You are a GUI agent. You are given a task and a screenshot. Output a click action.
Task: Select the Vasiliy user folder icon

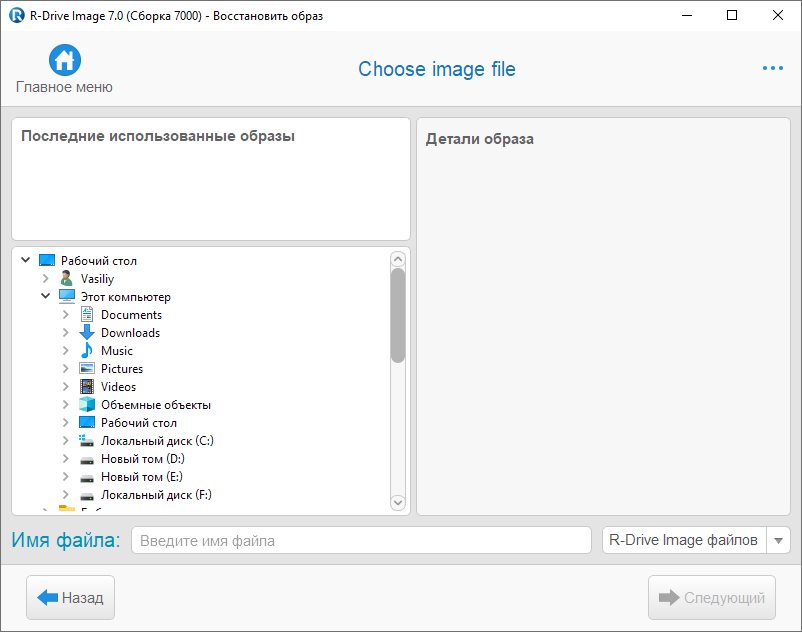(x=66, y=279)
